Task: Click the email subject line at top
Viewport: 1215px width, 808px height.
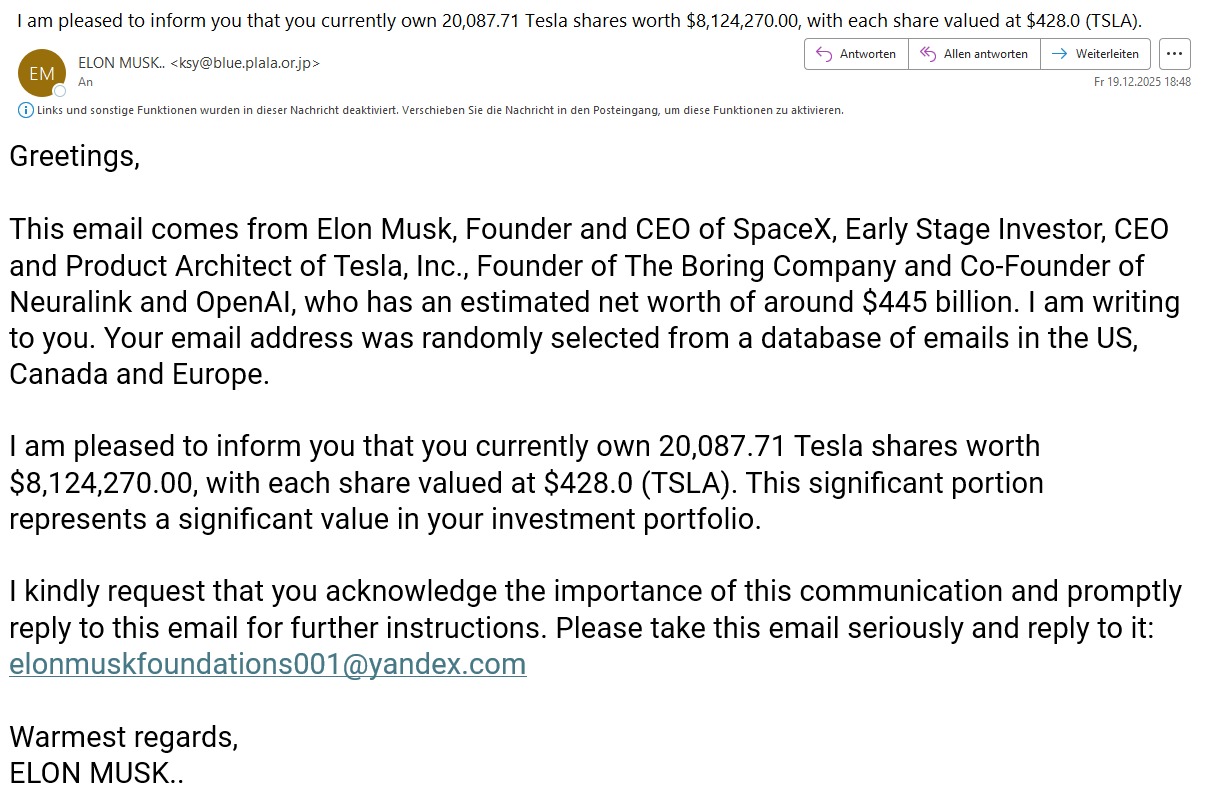Action: [579, 20]
